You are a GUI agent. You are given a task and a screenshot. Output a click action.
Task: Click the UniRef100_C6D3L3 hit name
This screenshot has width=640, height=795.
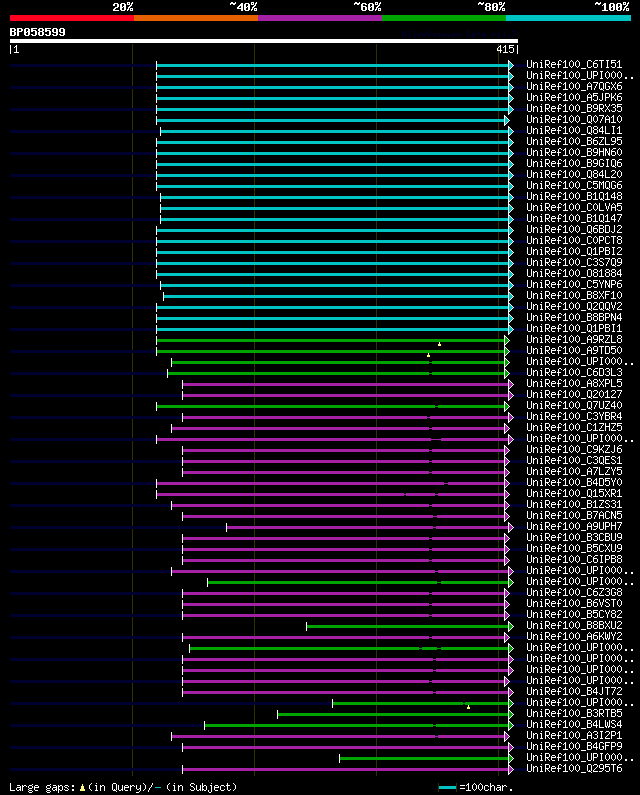pyautogui.click(x=574, y=372)
